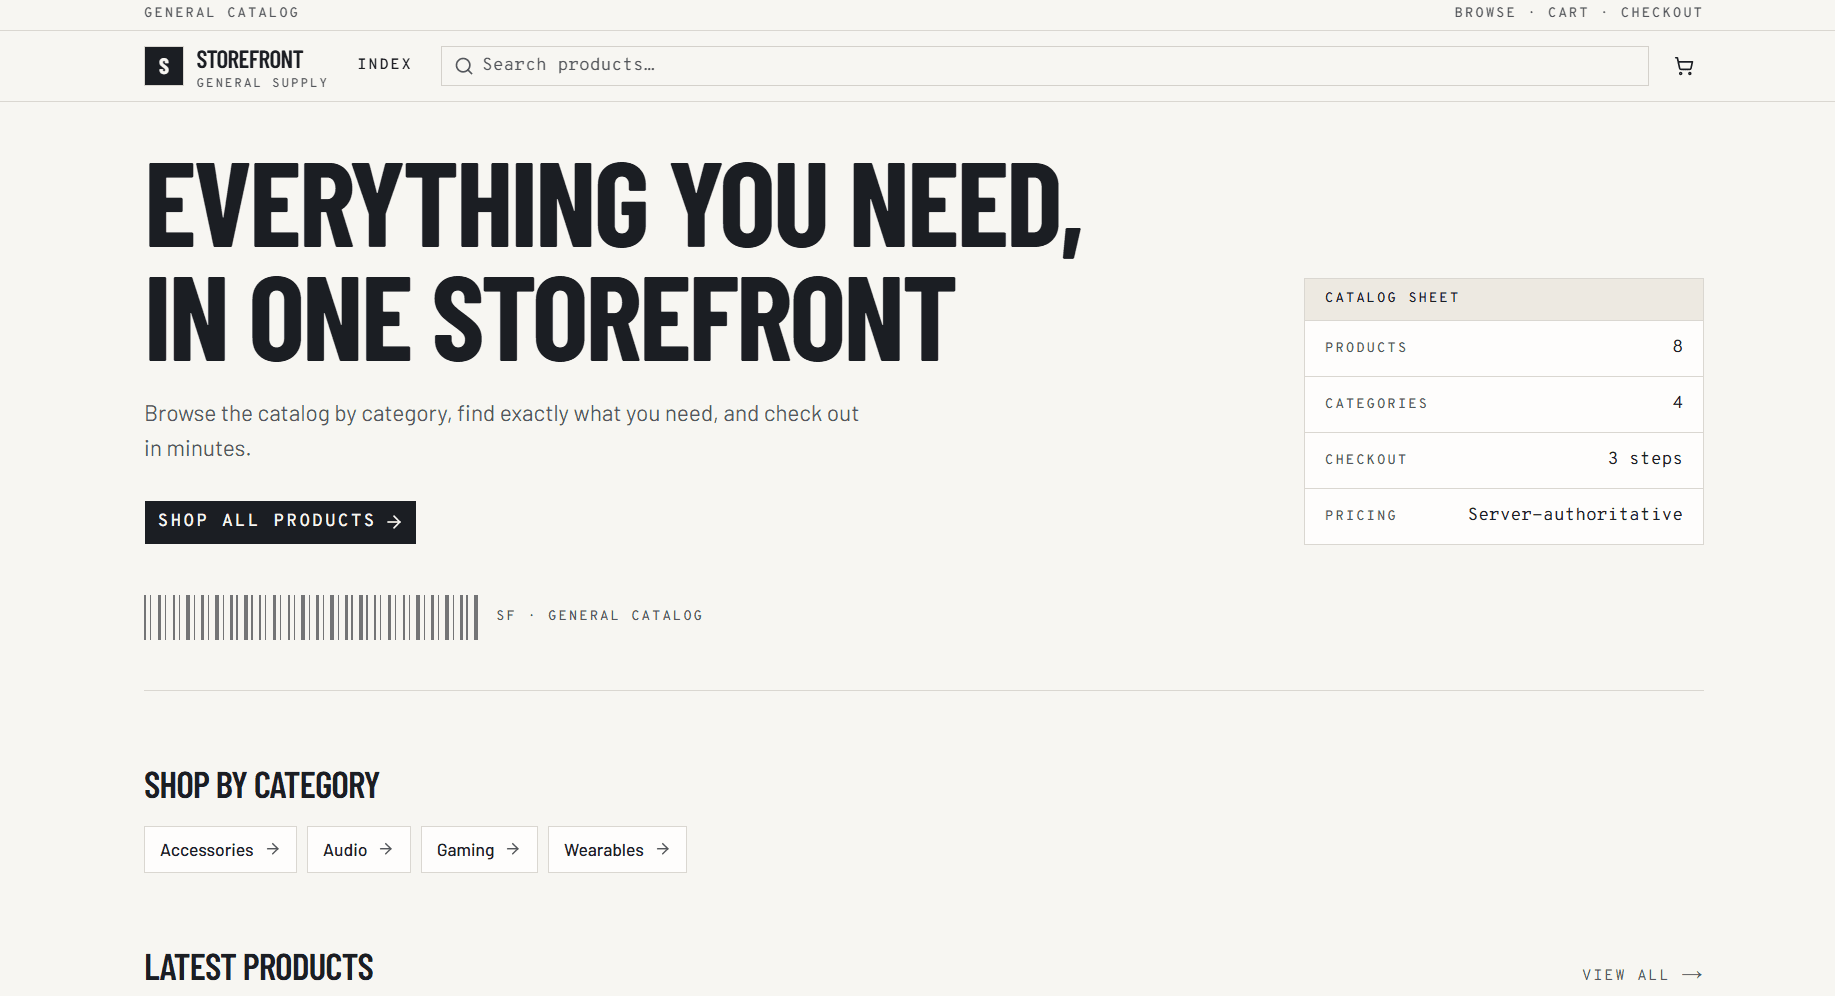Click the search magnifier icon
The image size is (1835, 996).
(464, 66)
